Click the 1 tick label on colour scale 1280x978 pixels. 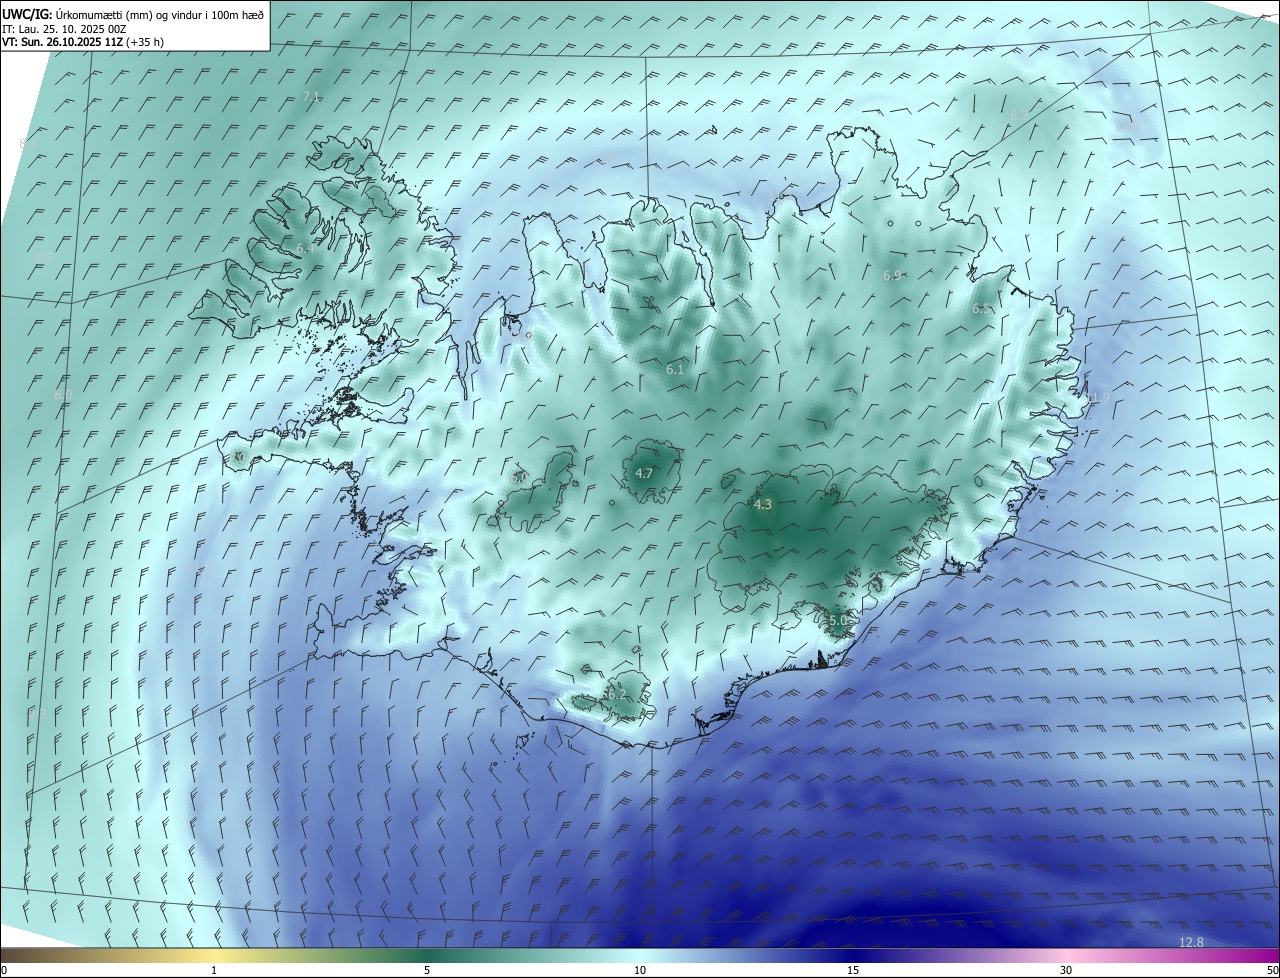pyautogui.click(x=214, y=970)
